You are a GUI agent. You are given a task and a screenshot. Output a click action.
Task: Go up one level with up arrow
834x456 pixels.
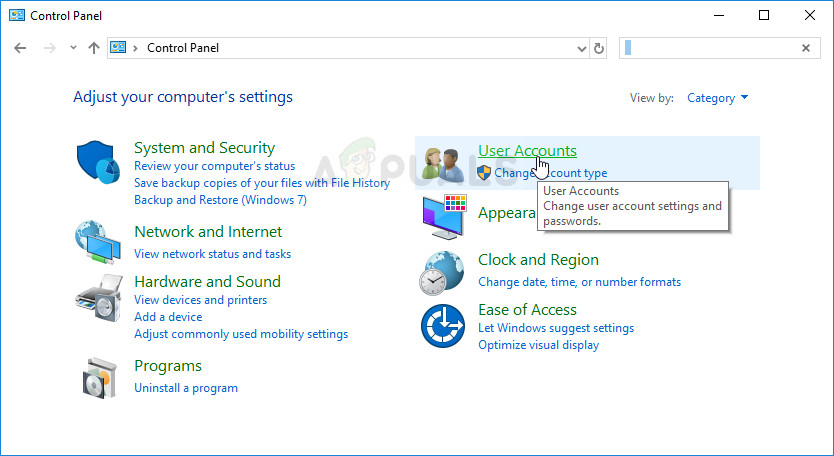94,48
